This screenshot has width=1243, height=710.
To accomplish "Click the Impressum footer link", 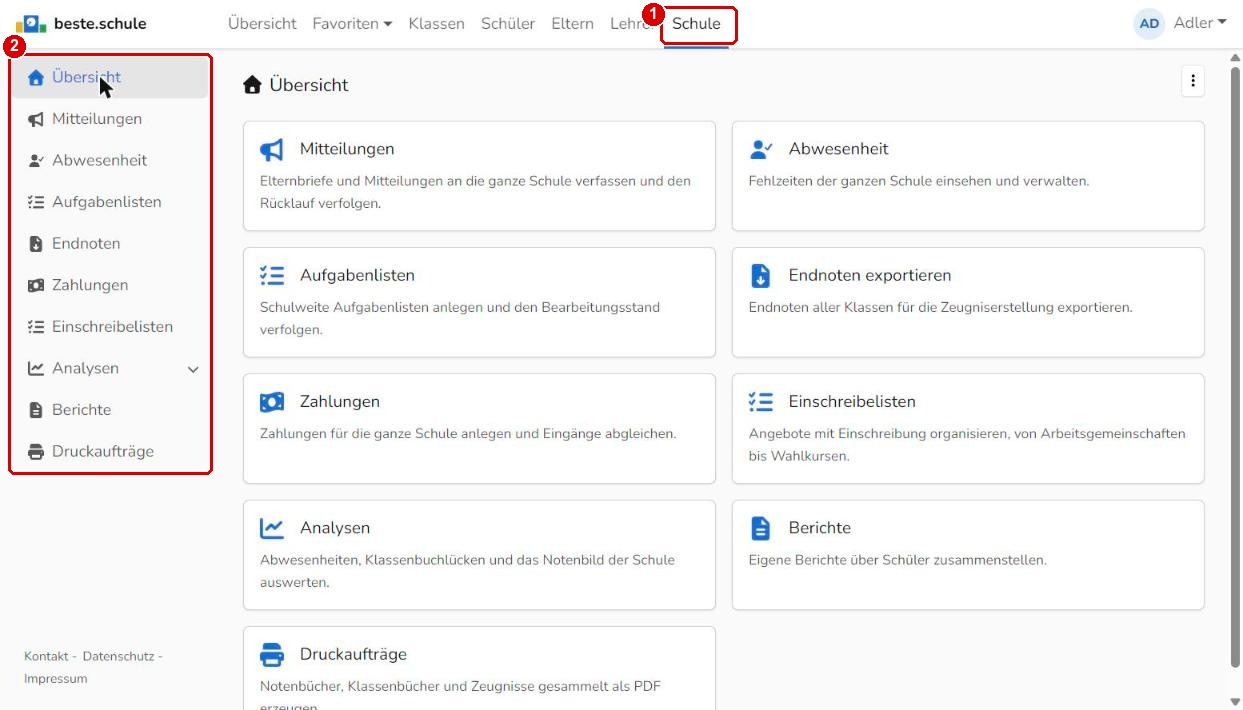I will [x=56, y=679].
